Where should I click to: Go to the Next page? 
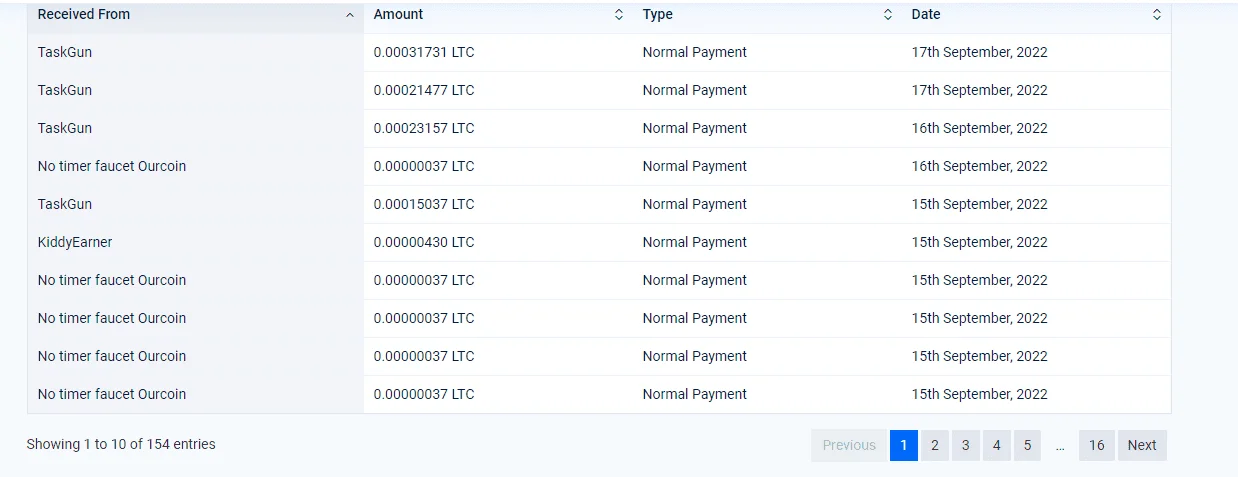pos(1142,445)
